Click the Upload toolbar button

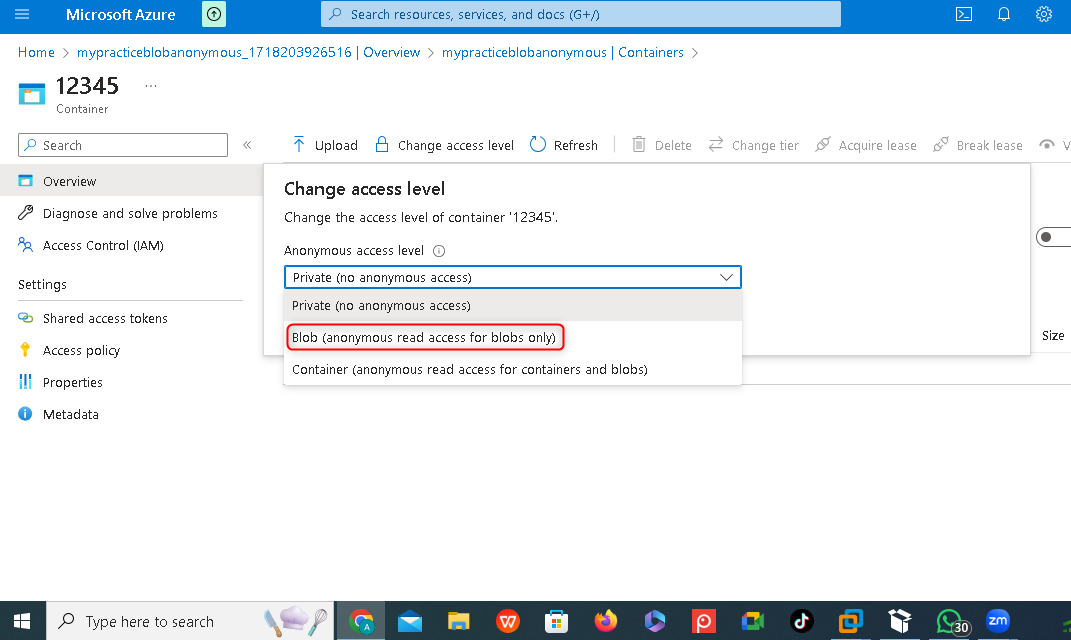pyautogui.click(x=325, y=145)
